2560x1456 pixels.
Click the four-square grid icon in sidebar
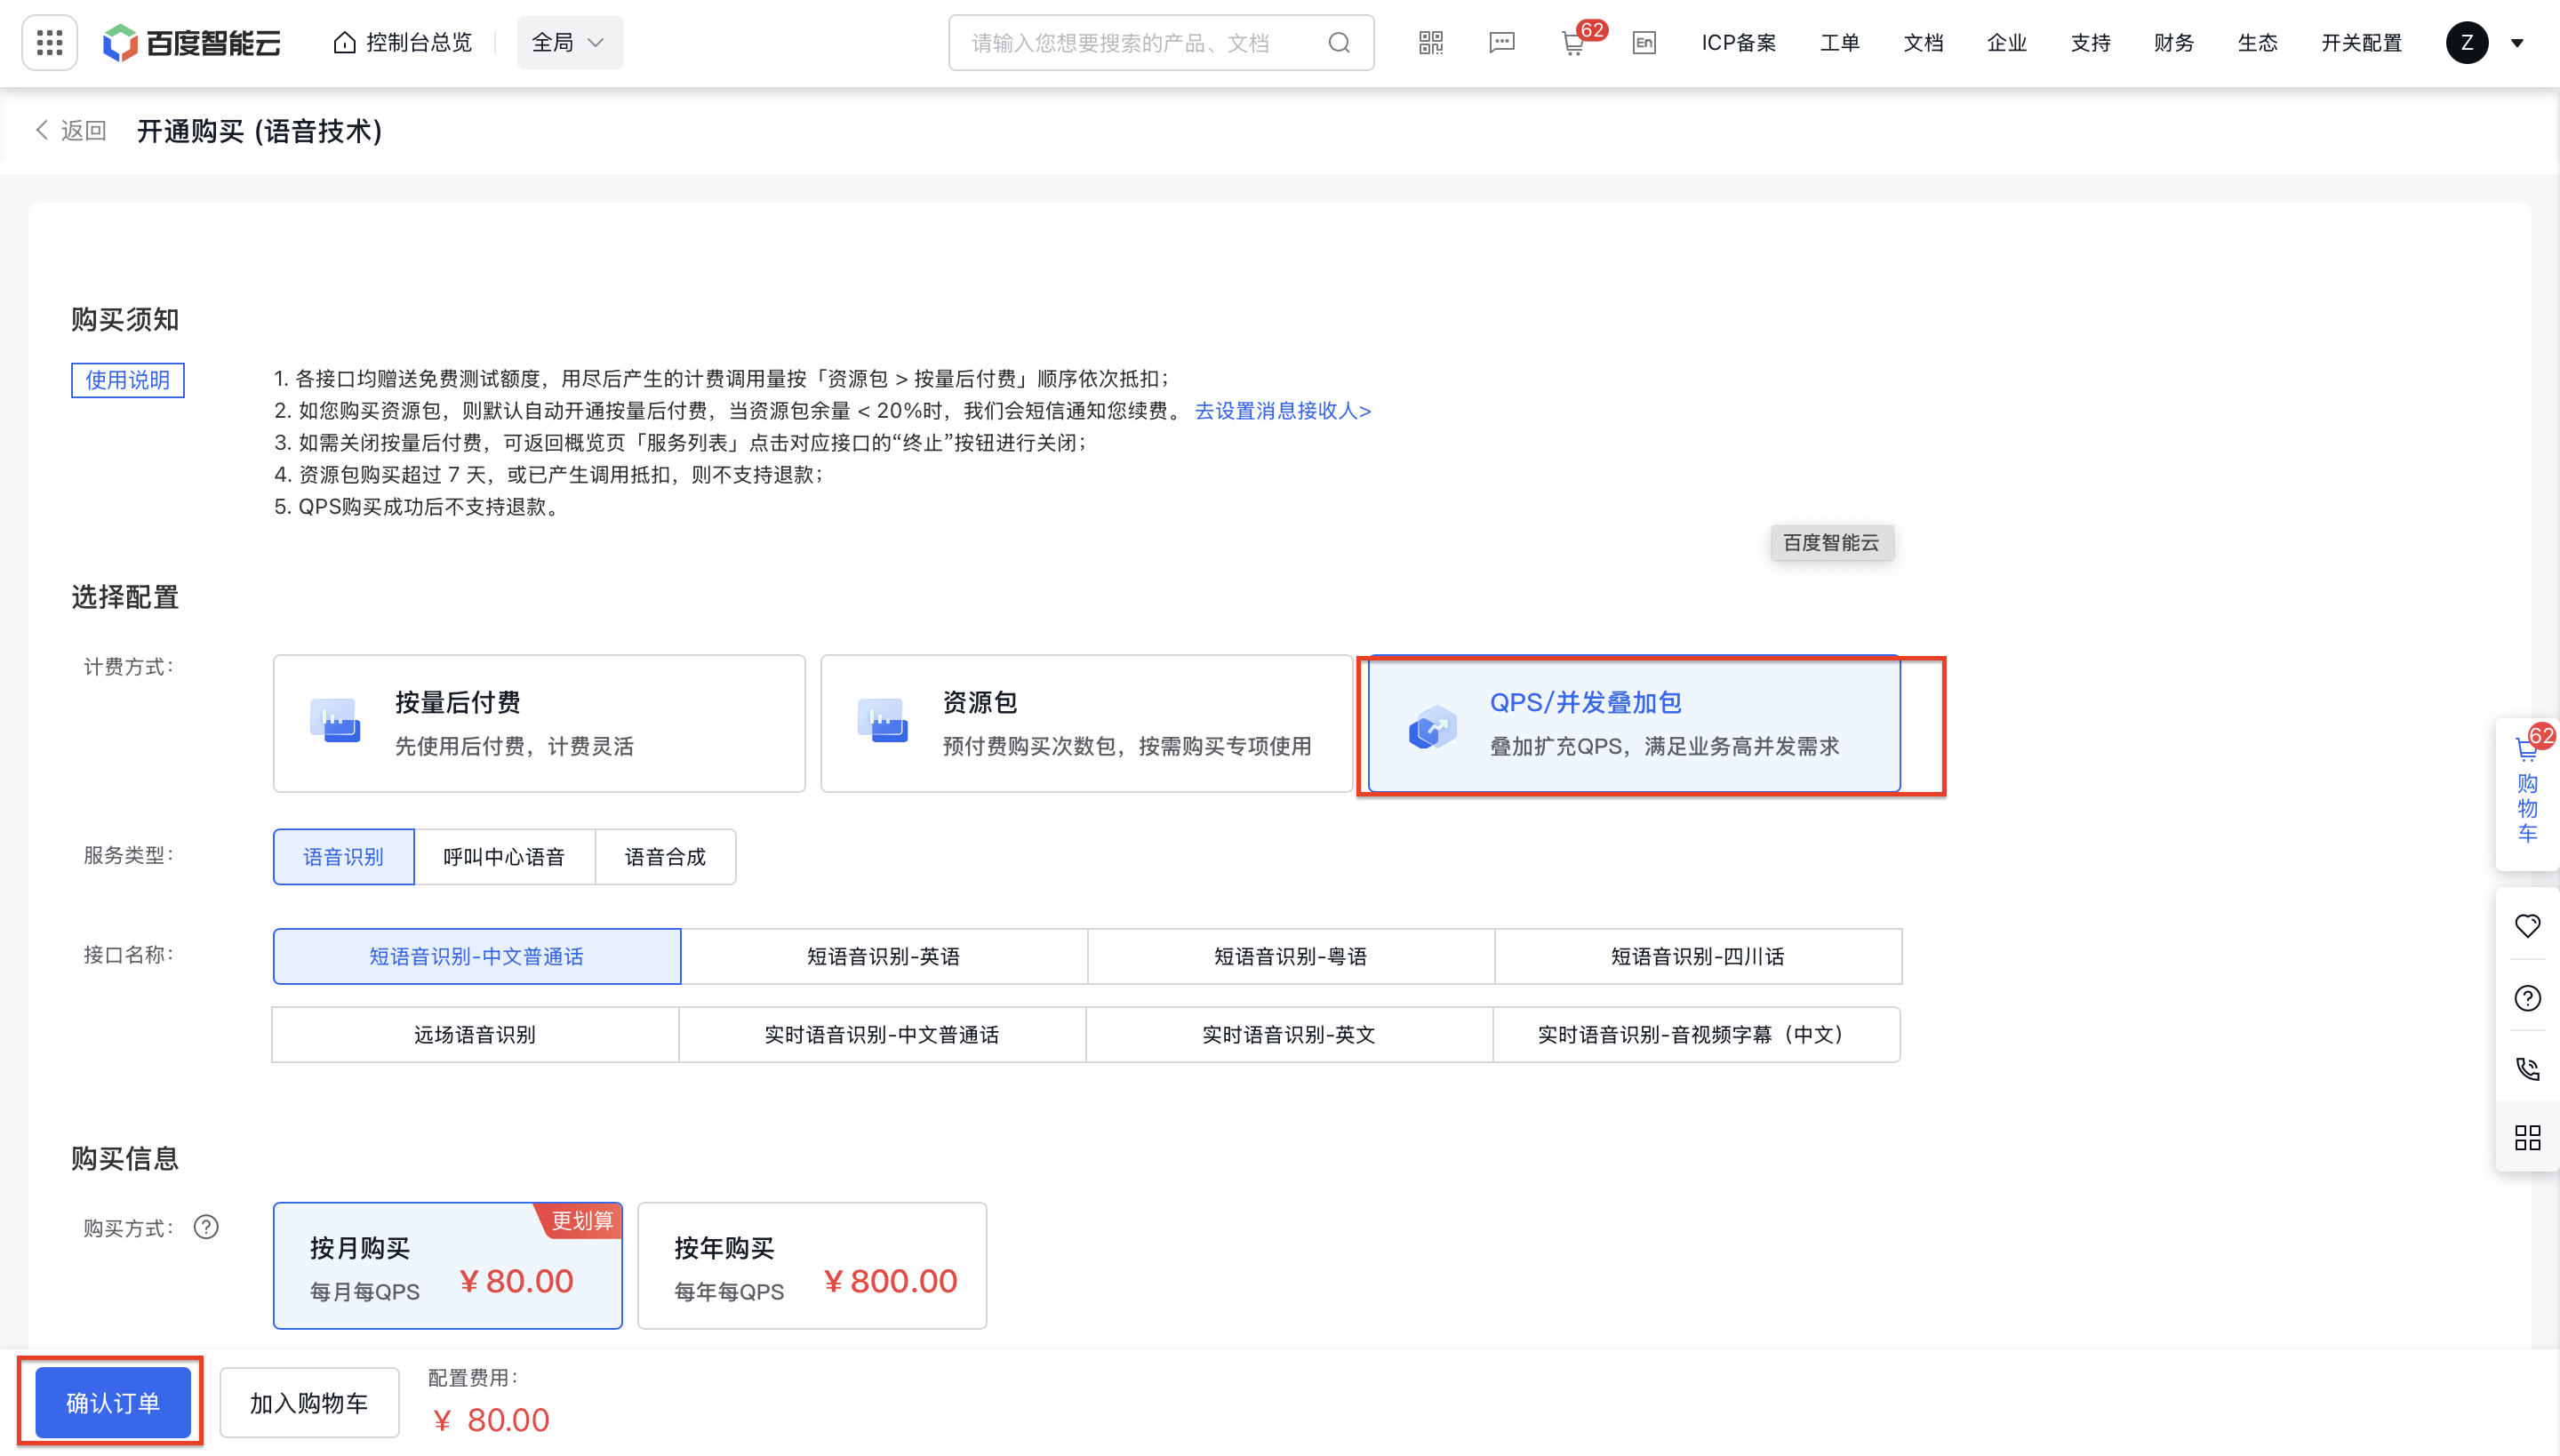point(2527,1137)
